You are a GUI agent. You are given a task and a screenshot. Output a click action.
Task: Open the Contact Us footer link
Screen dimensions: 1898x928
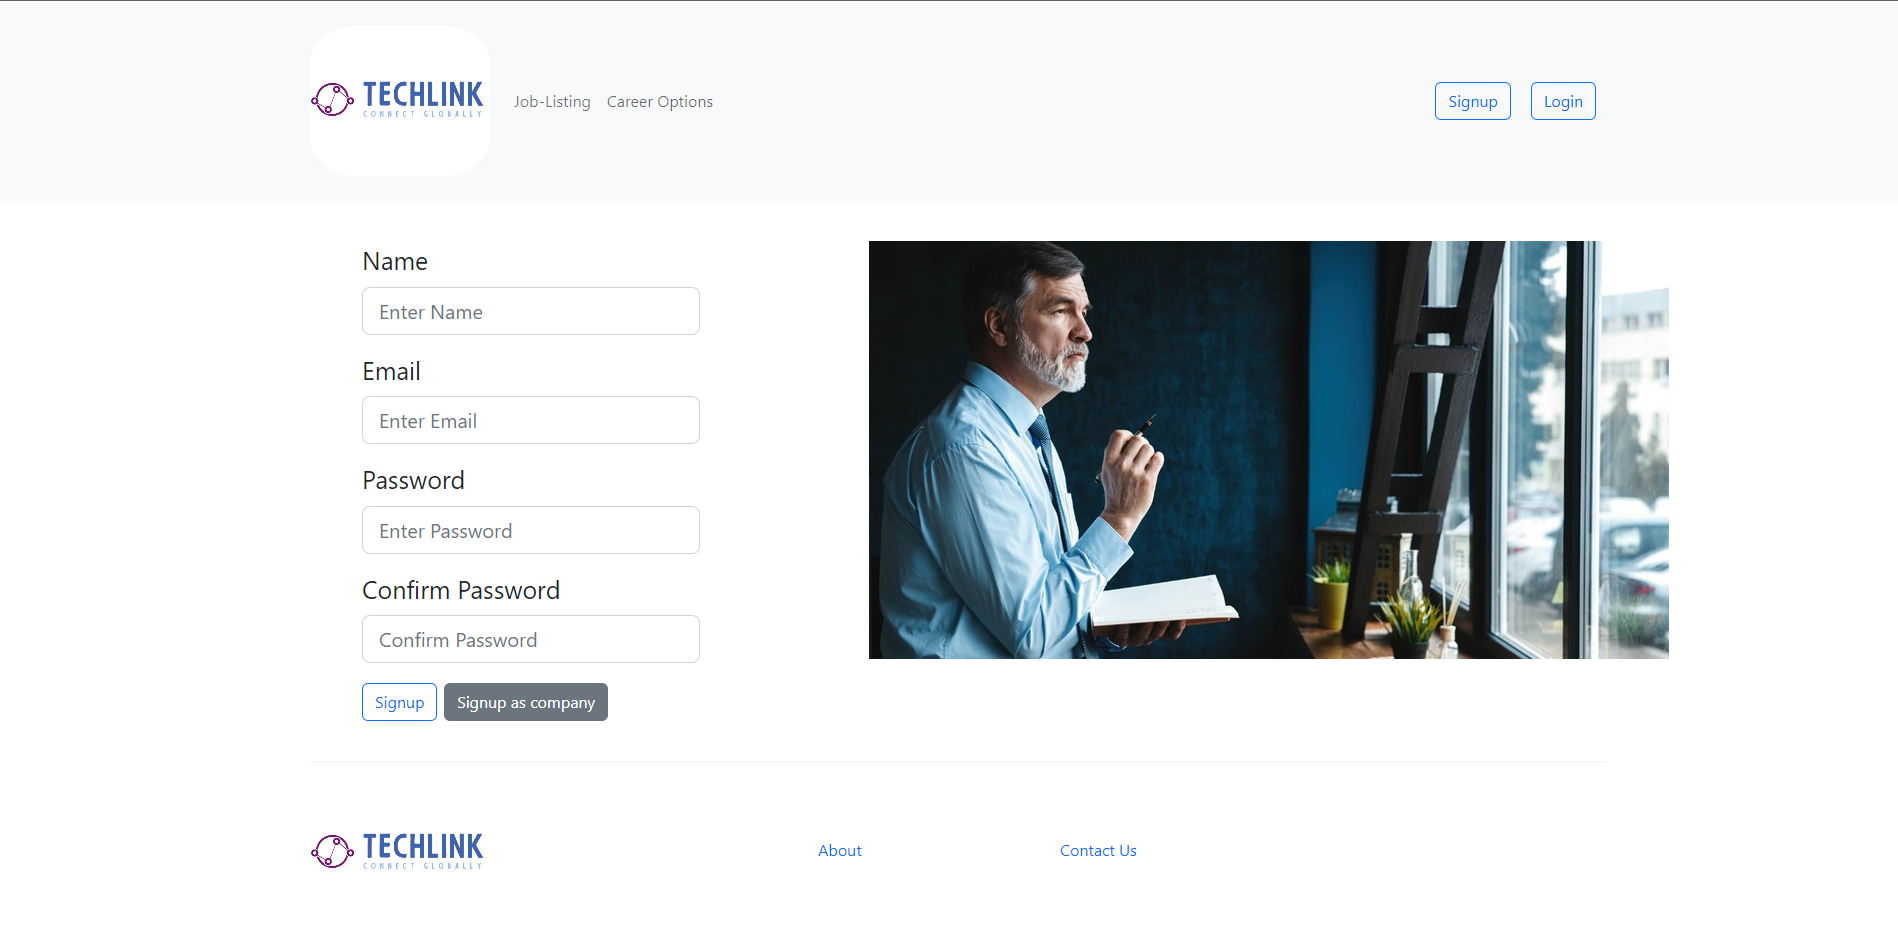(1098, 851)
